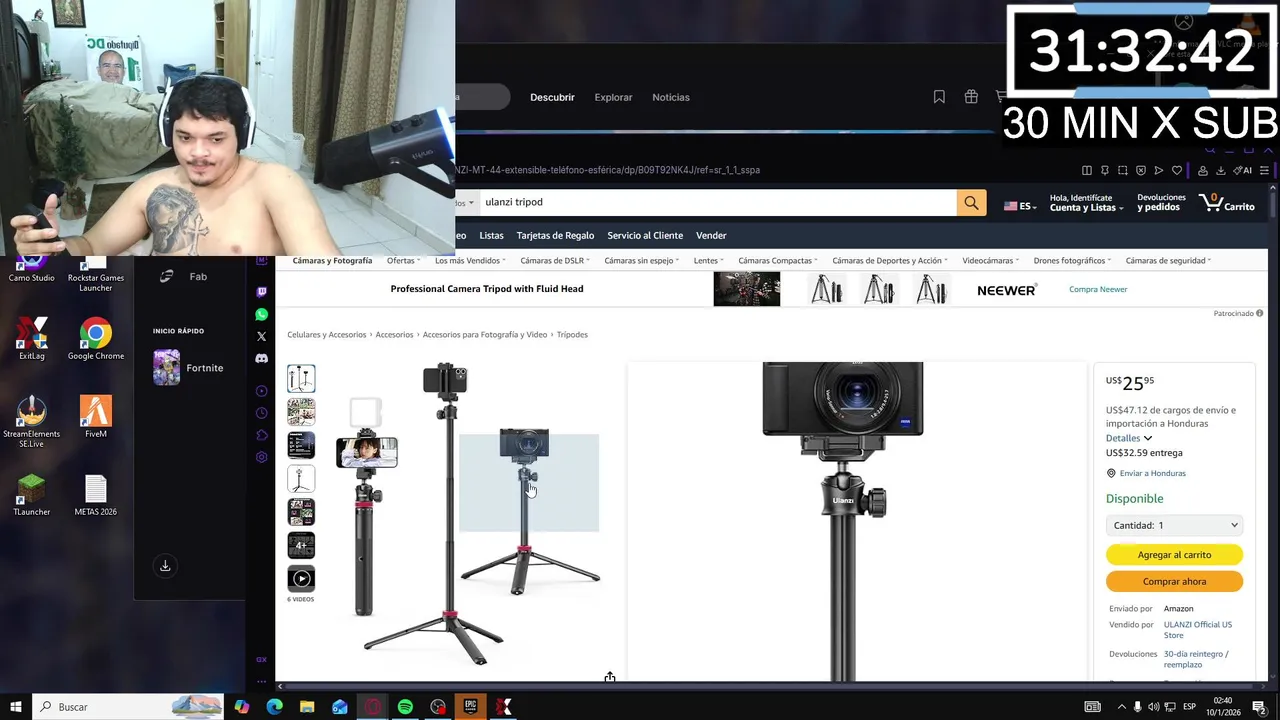
Task: Click the Opera AI assistant icon
Action: click(x=1243, y=171)
